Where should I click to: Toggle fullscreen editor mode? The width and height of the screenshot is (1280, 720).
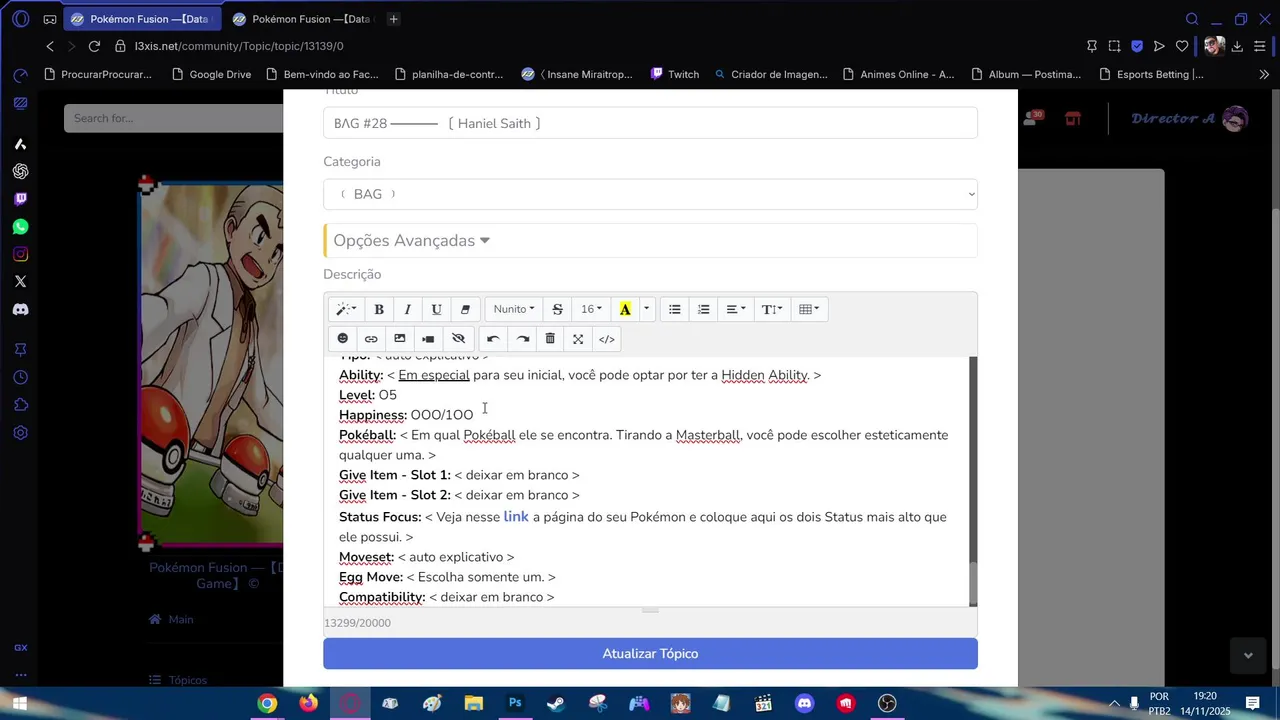(x=578, y=339)
